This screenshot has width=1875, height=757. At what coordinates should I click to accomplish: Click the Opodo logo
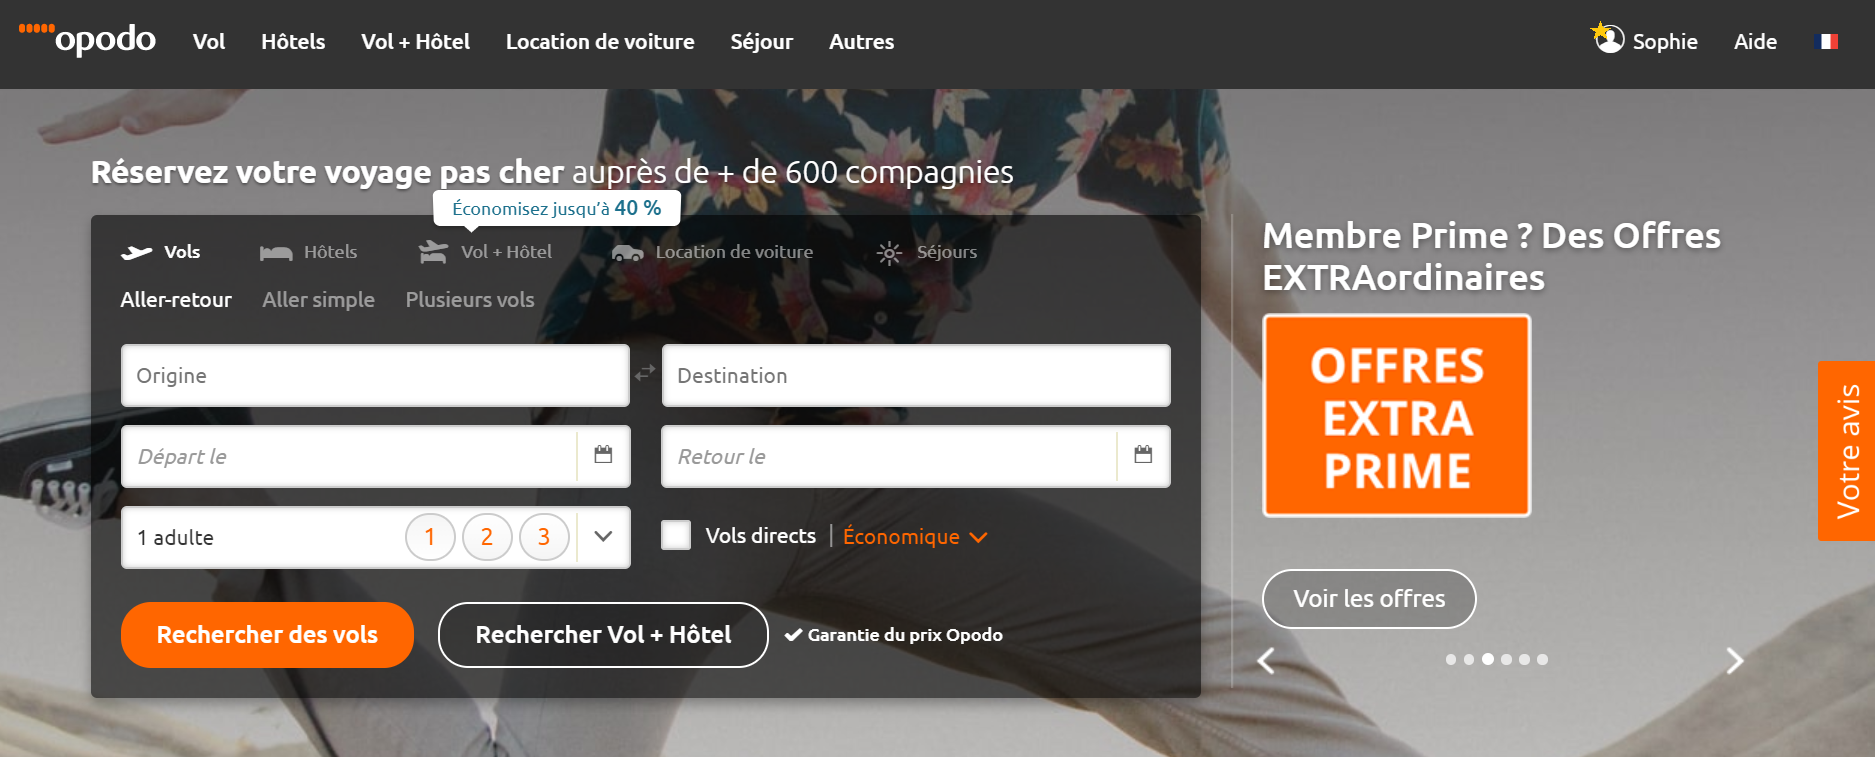pos(88,39)
